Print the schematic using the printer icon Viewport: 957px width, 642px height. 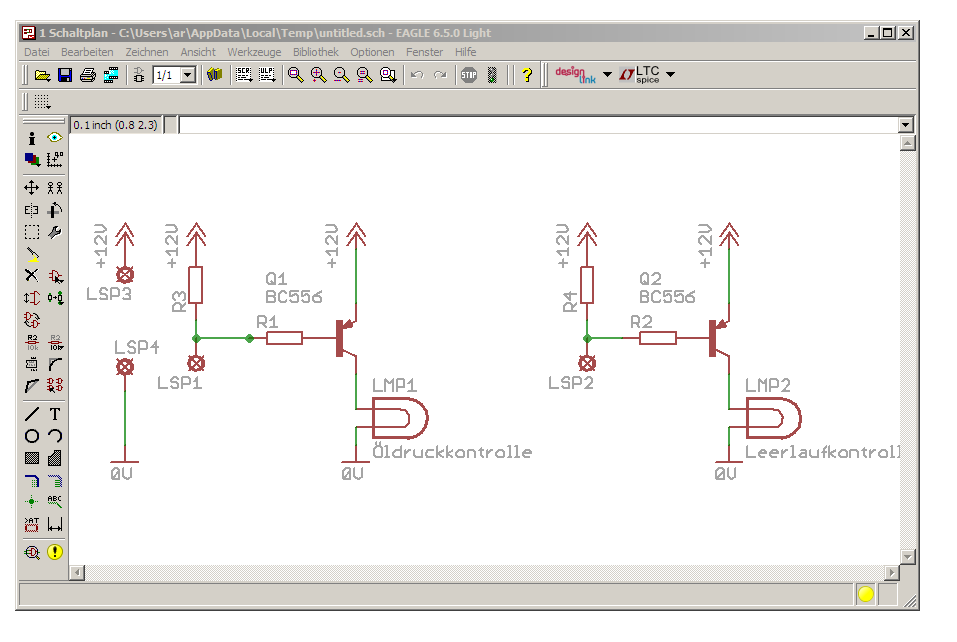pyautogui.click(x=88, y=75)
